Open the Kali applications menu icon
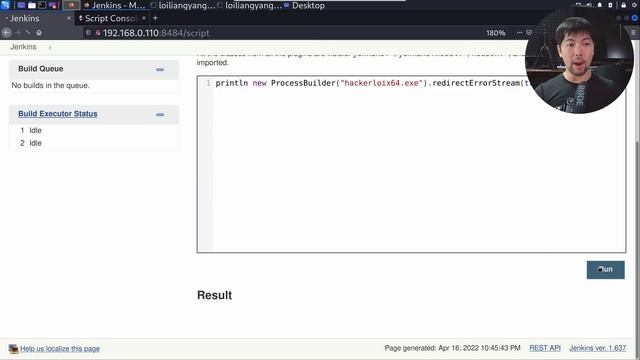The height and width of the screenshot is (360, 640). coord(5,5)
